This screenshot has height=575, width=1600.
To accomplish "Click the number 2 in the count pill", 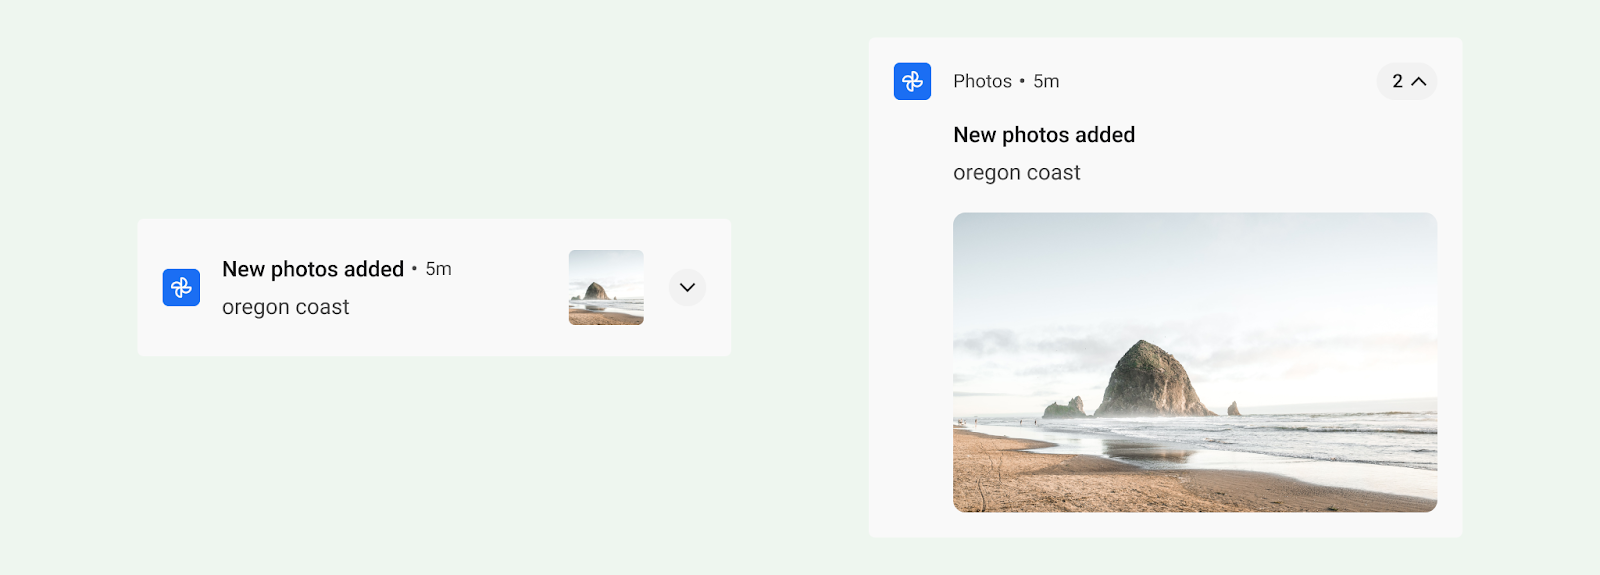I will pyautogui.click(x=1397, y=81).
